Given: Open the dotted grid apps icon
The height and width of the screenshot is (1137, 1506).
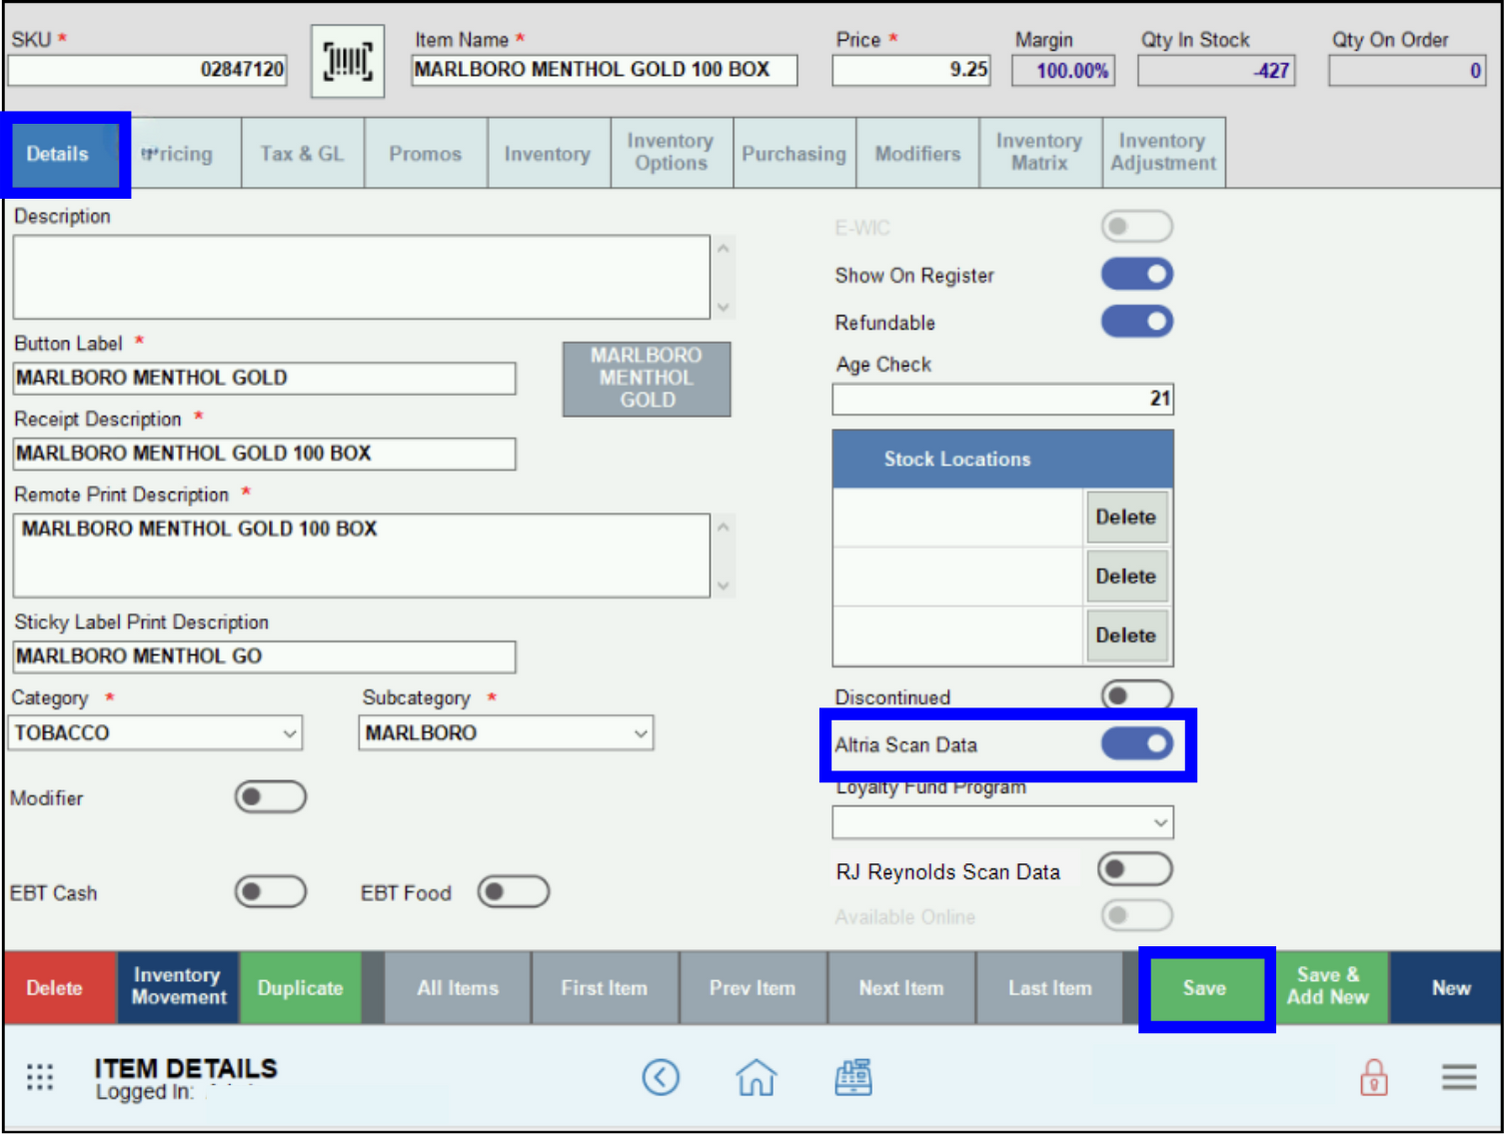Looking at the screenshot, I should 40,1077.
